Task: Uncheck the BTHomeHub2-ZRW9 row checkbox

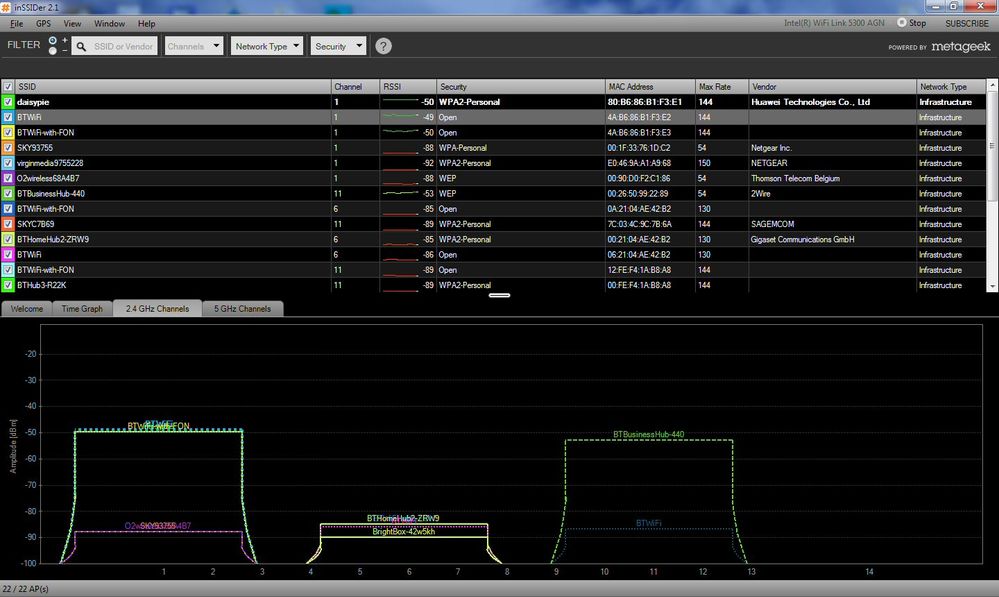Action: pos(8,240)
